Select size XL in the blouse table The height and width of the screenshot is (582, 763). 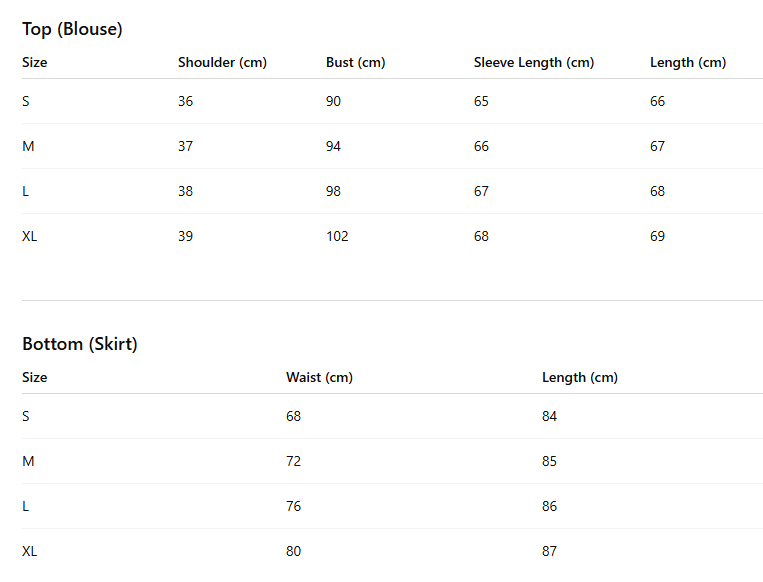click(x=30, y=236)
